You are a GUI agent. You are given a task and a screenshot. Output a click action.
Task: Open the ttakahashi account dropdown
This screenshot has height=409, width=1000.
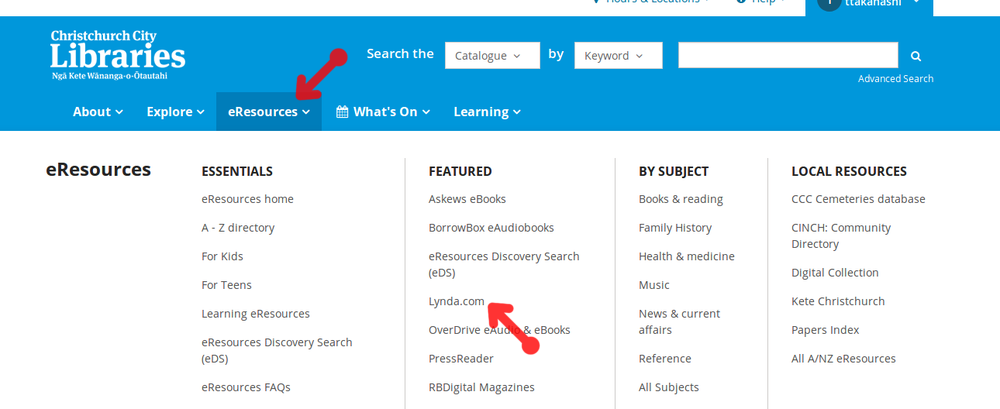click(x=869, y=4)
